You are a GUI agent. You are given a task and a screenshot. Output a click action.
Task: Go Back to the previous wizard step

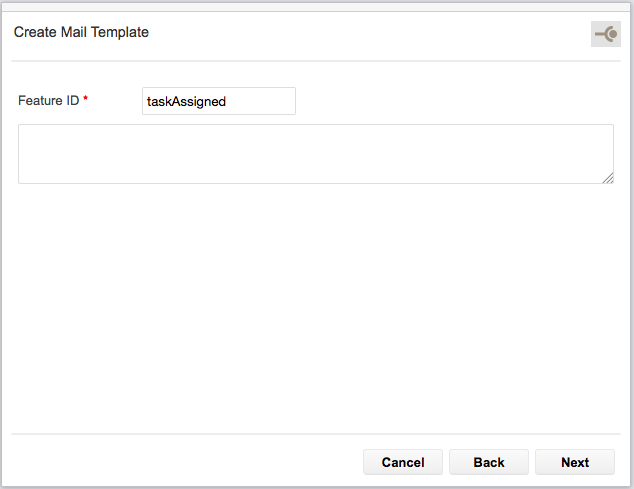pos(489,462)
